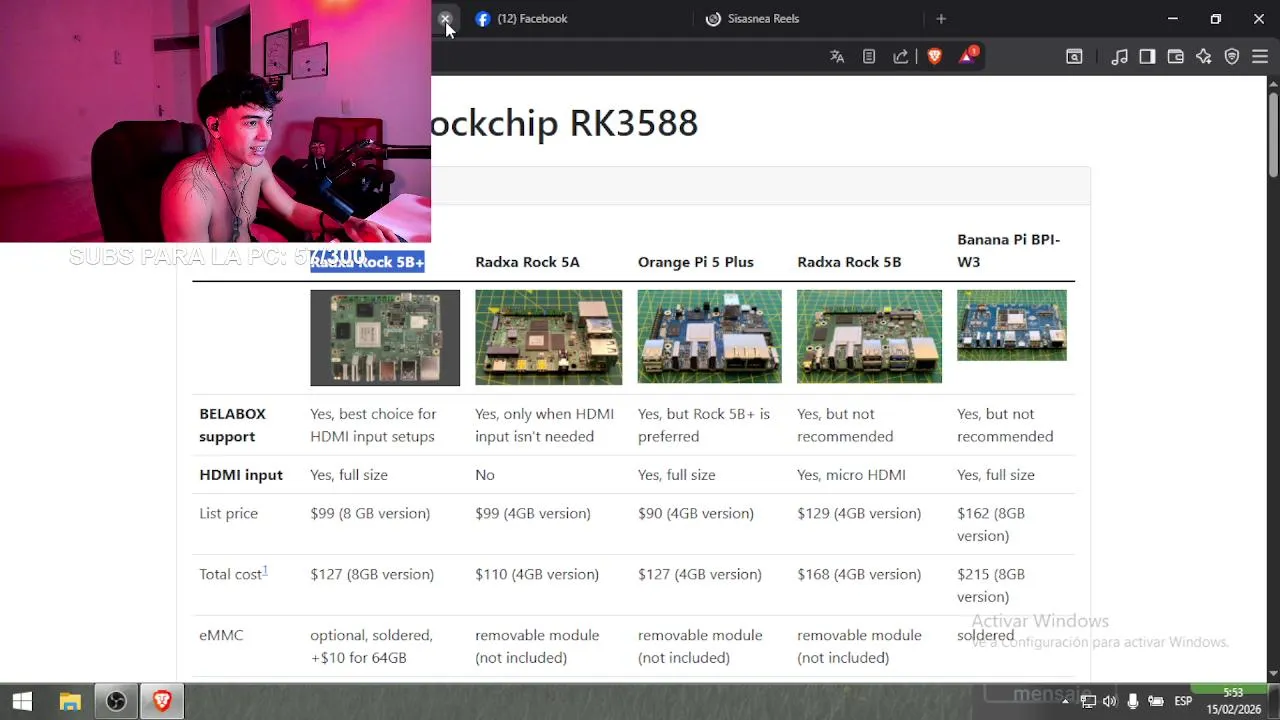Click '$168 (4GB version)' total cost cell

point(859,574)
